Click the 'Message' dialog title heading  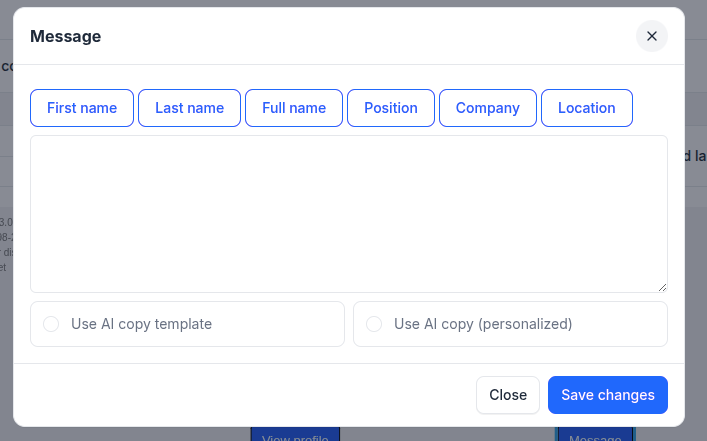click(66, 37)
